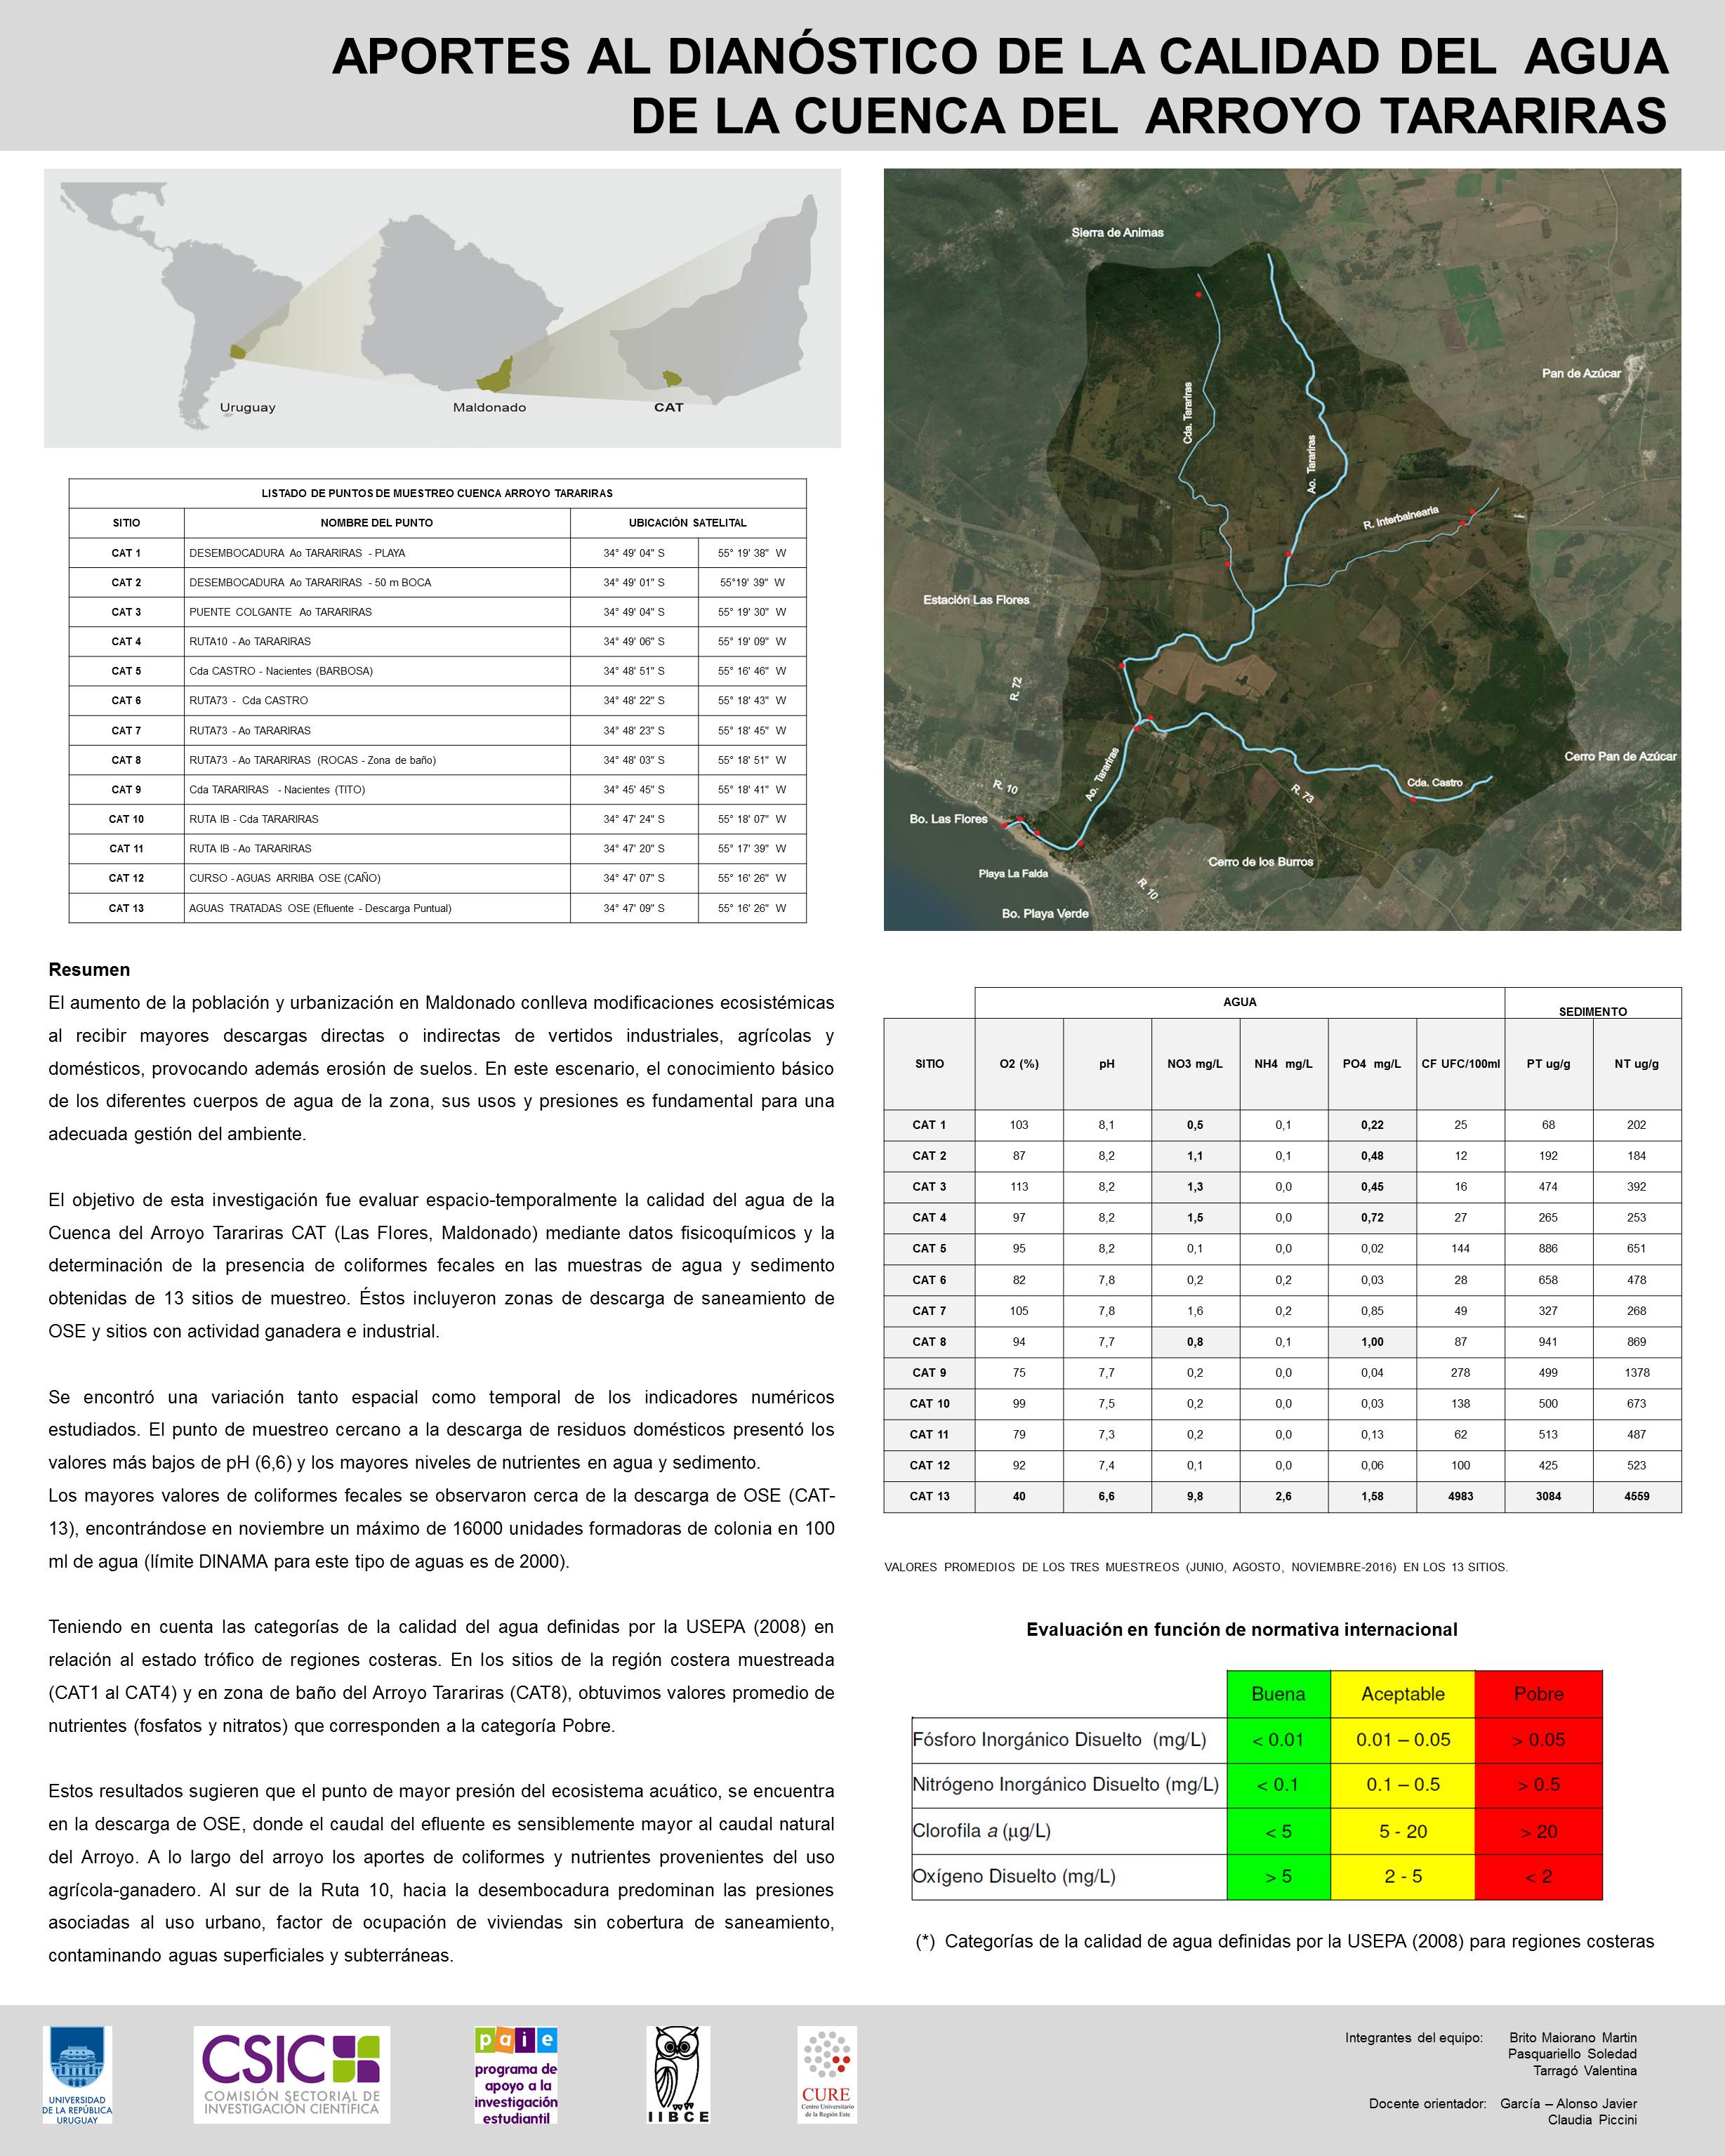Click the 'Bo. Playa Verde' map label
This screenshot has height=2156, width=1725.
[1045, 914]
